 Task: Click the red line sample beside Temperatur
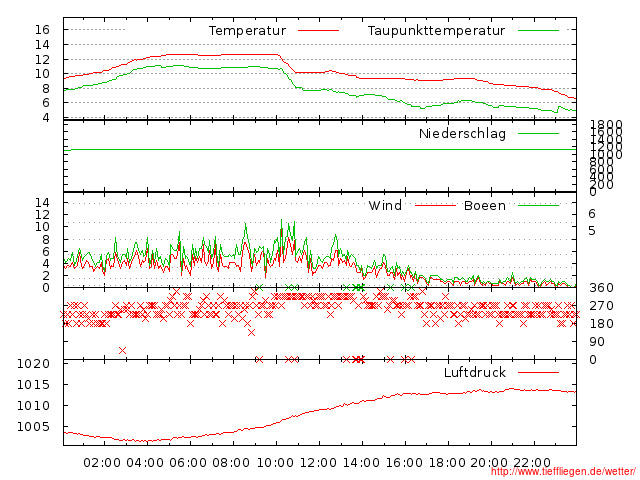pyautogui.click(x=318, y=30)
